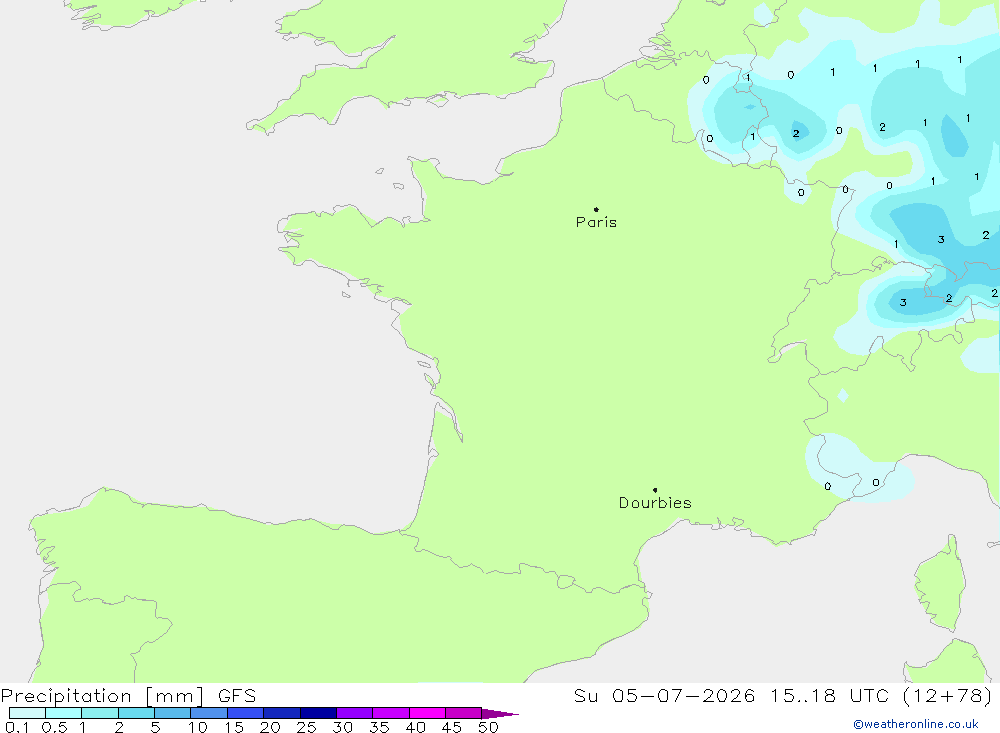The width and height of the screenshot is (1000, 733).
Task: Click the '(12+78)' forecast offset text
Action: [x=948, y=696]
